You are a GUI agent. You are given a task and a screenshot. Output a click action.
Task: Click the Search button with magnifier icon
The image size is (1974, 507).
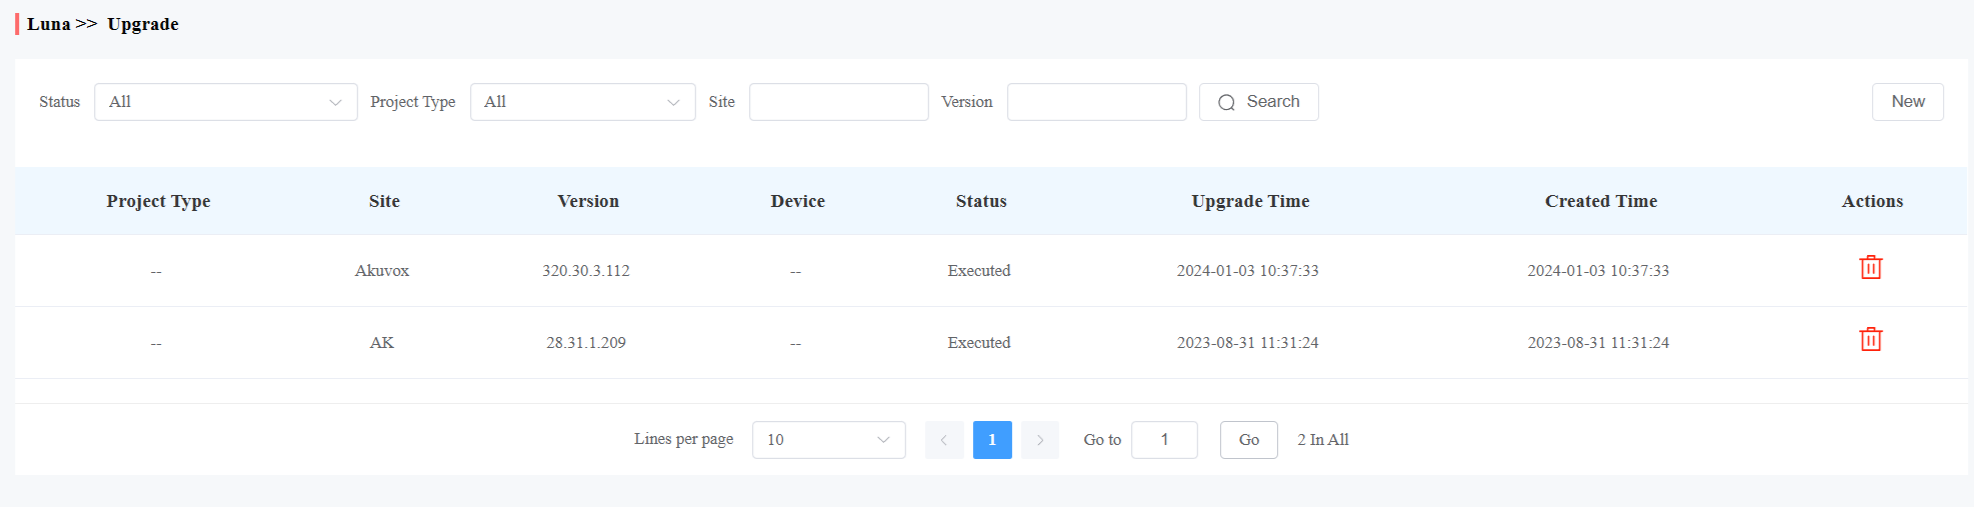(1258, 102)
